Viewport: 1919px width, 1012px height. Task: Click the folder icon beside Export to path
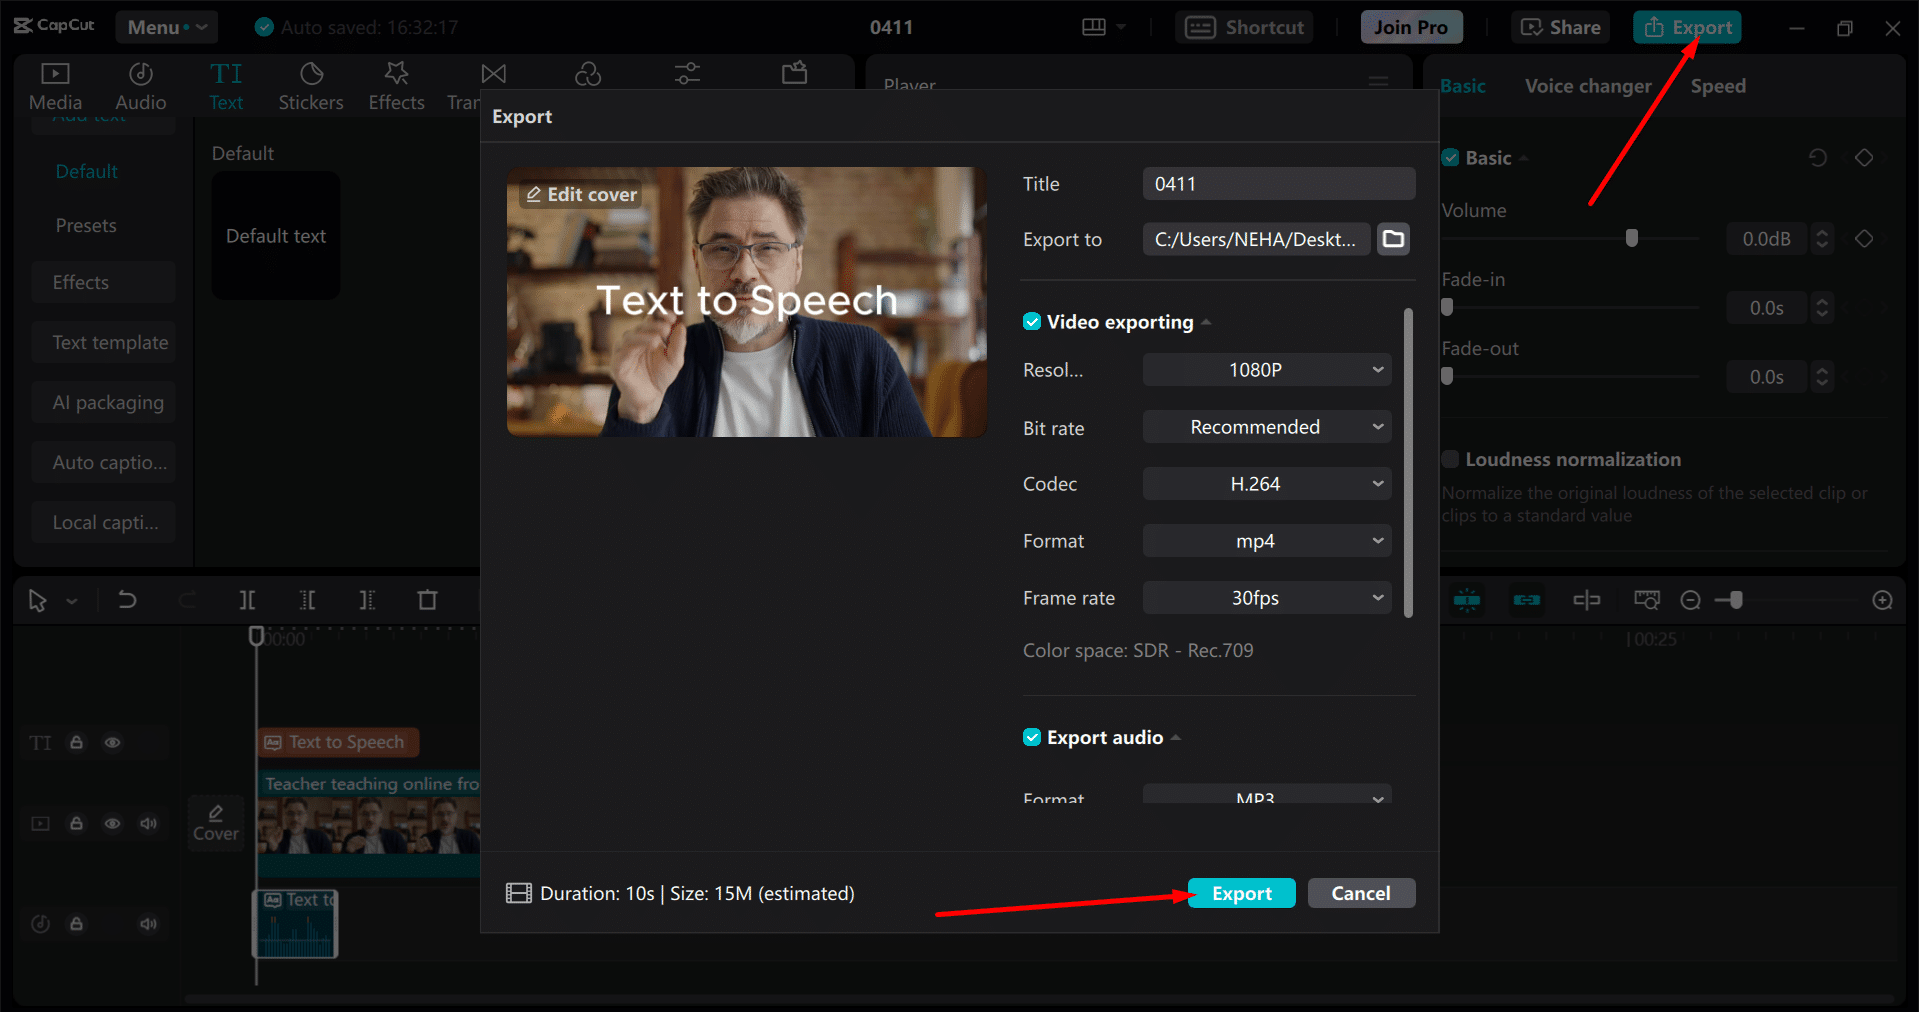coord(1393,239)
